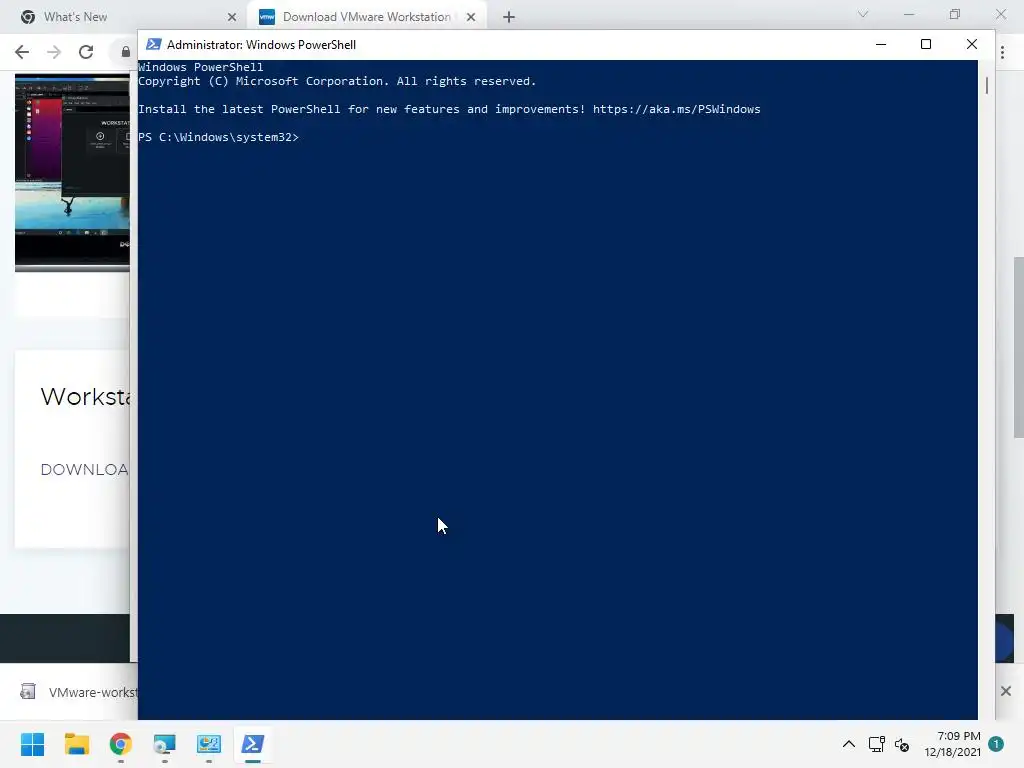Viewport: 1024px width, 768px height.
Task: Click the Chrome lock site-info icon
Action: click(x=125, y=52)
